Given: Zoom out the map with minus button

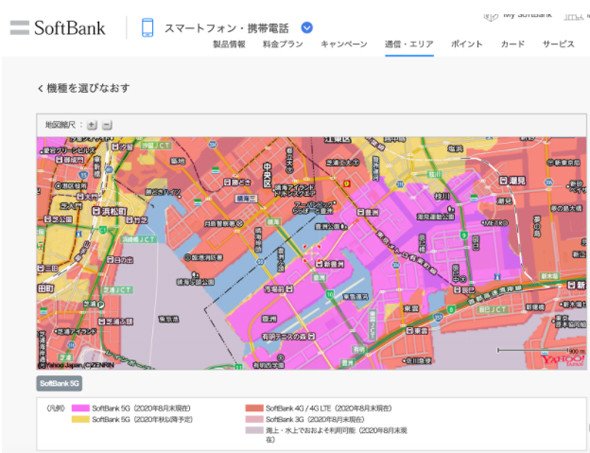Looking at the screenshot, I should 107,125.
